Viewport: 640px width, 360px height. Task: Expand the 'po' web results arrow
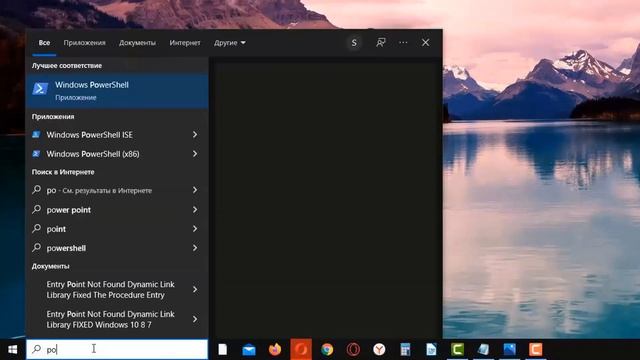[x=195, y=190]
